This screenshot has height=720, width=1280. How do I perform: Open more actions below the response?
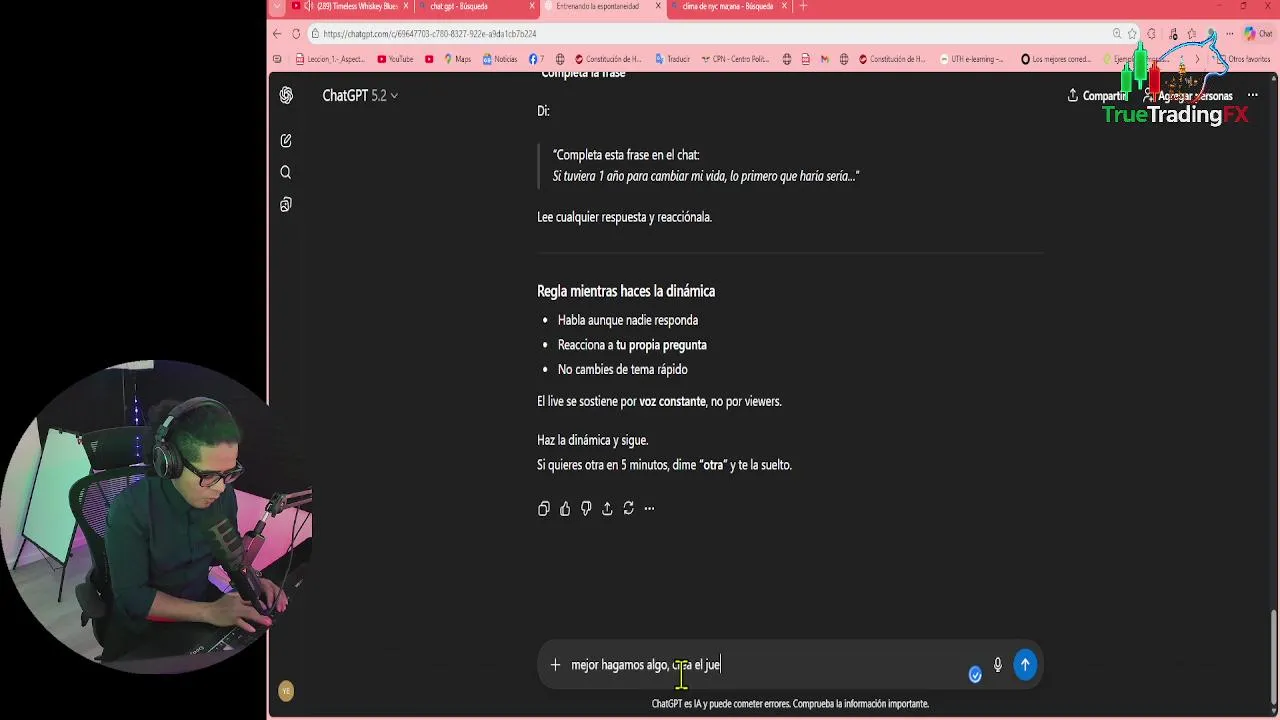tap(649, 509)
